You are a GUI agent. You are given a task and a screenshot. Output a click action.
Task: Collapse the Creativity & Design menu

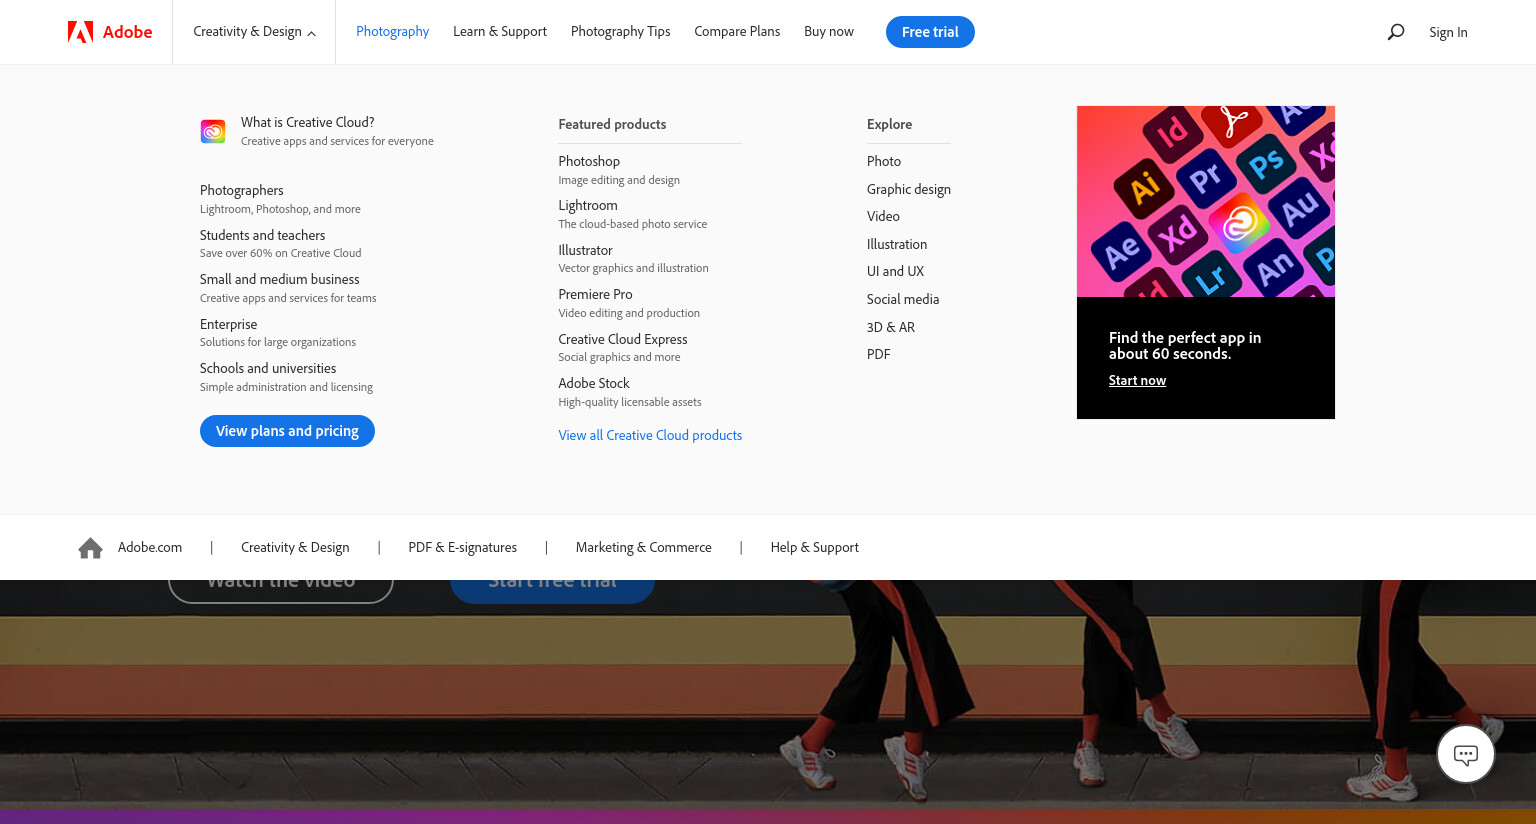pos(254,32)
